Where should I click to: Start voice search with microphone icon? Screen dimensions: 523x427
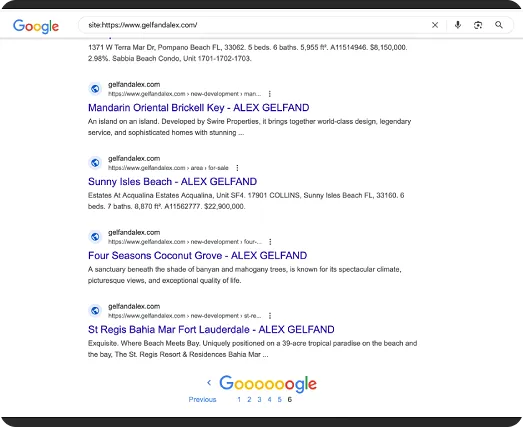(458, 25)
